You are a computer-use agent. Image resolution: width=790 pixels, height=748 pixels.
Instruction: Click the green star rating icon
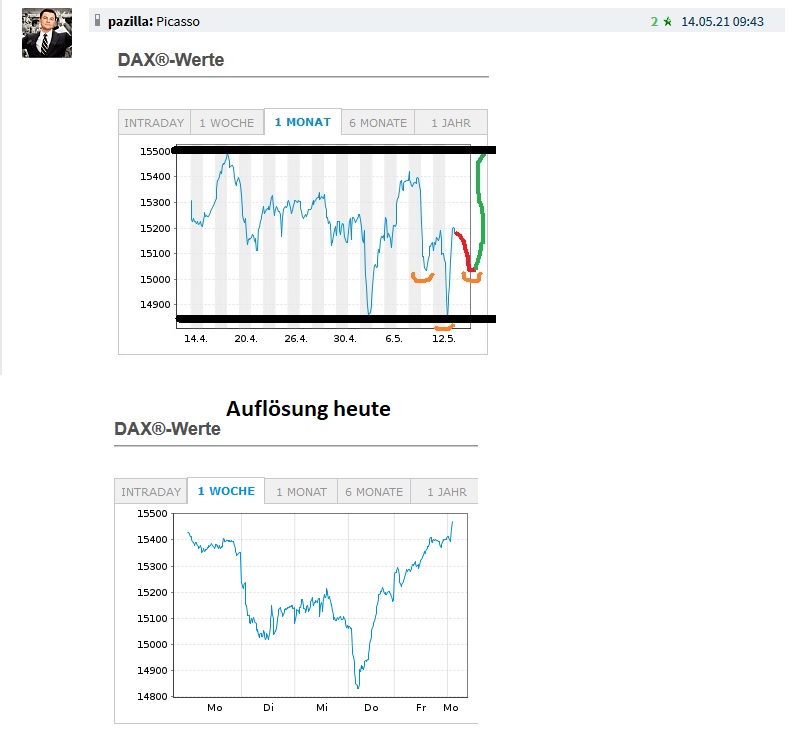(x=667, y=21)
